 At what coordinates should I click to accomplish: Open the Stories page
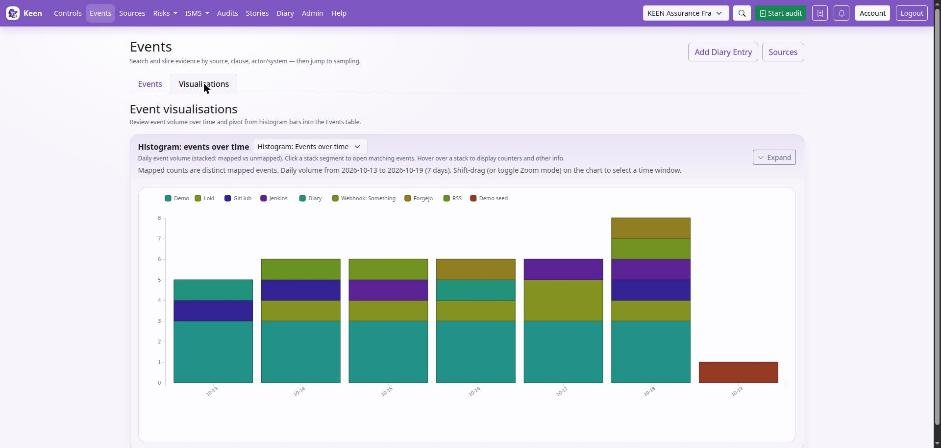(257, 13)
